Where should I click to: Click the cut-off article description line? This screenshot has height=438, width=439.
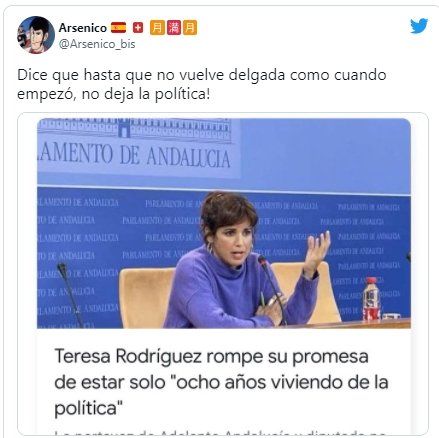point(220,433)
